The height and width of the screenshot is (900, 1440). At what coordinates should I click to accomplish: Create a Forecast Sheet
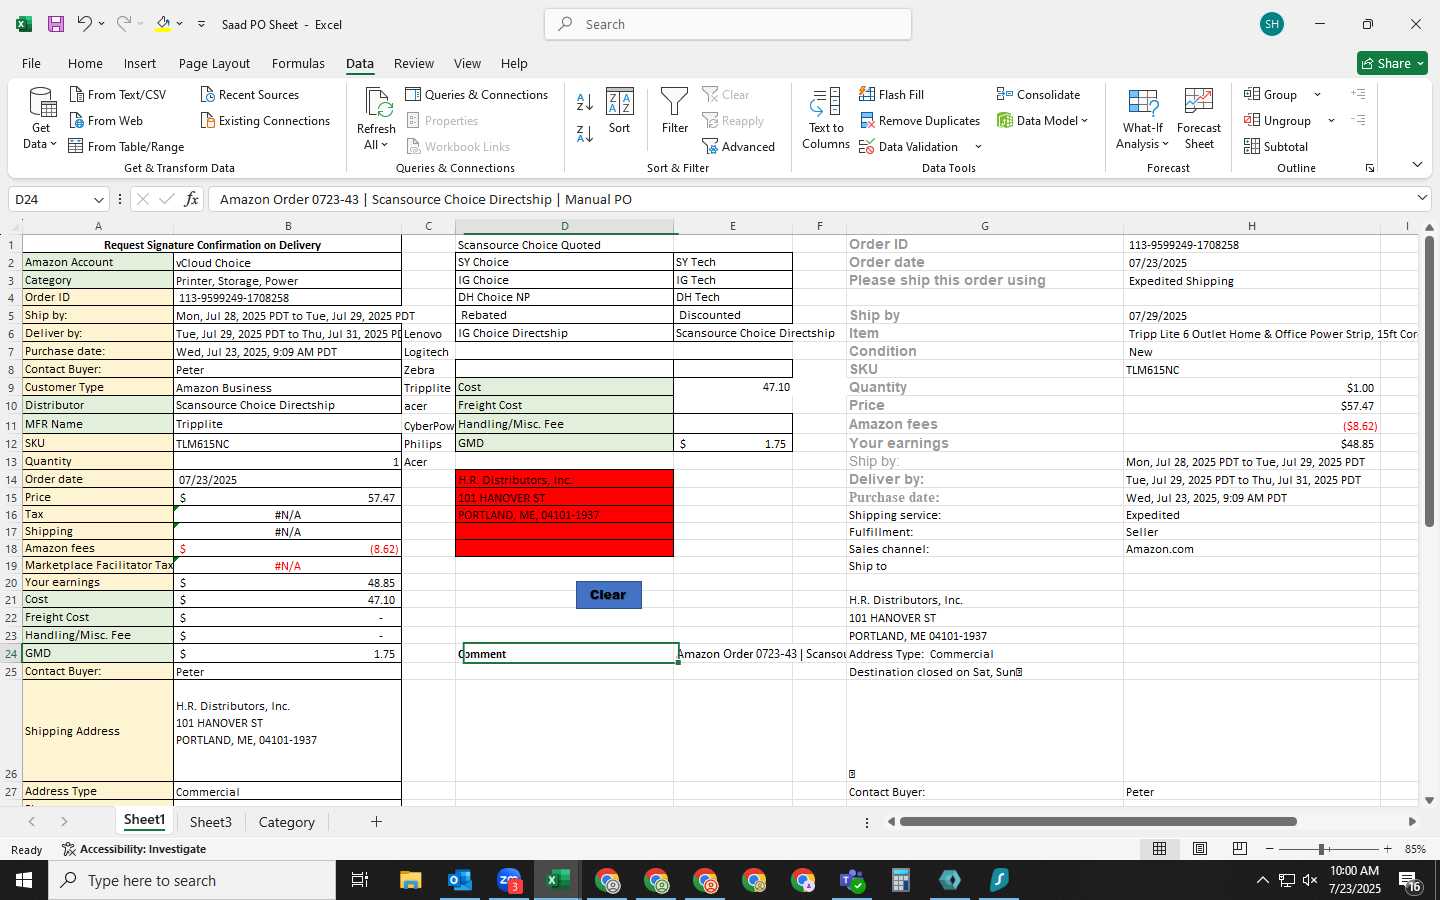click(1199, 118)
